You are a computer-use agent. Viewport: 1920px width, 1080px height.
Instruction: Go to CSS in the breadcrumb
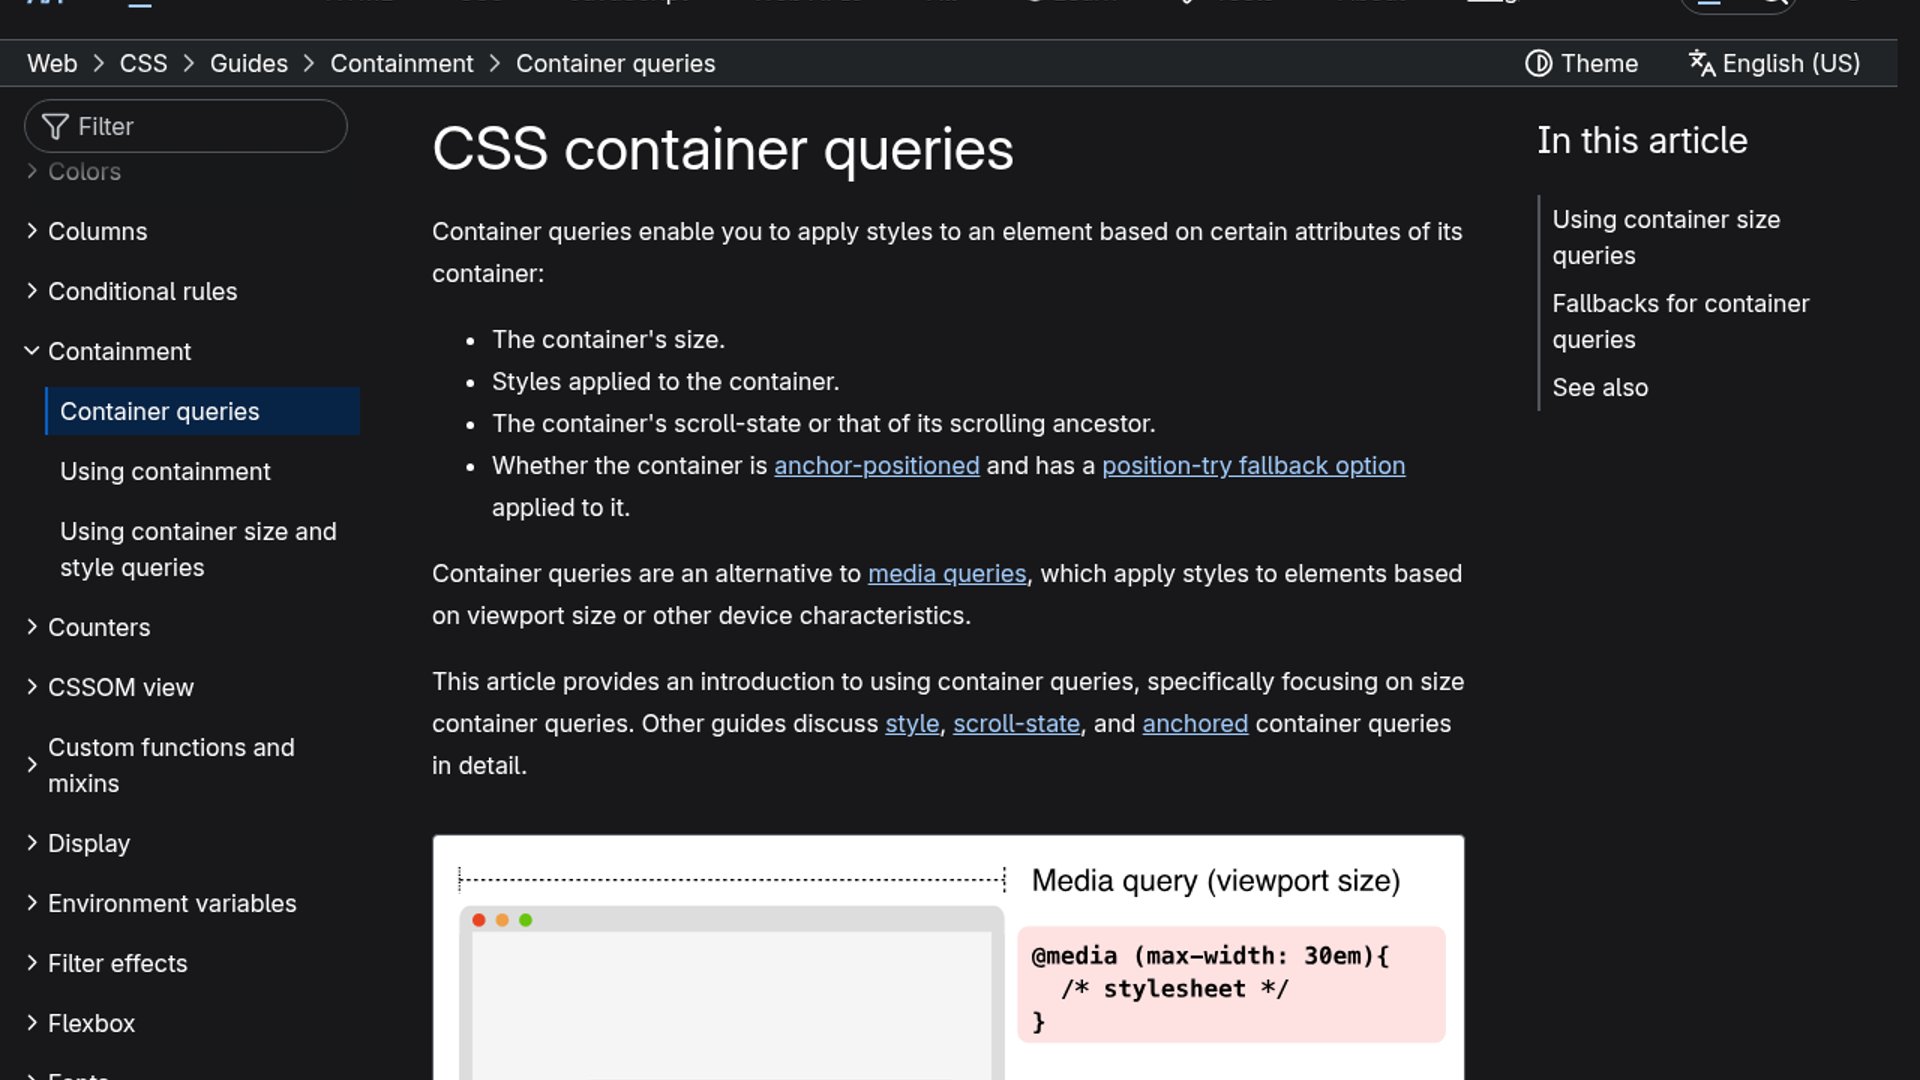143,64
